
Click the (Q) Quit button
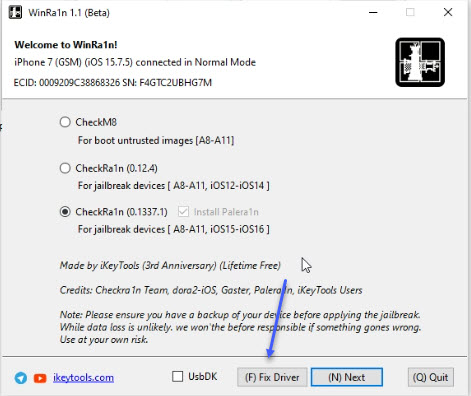tap(430, 377)
